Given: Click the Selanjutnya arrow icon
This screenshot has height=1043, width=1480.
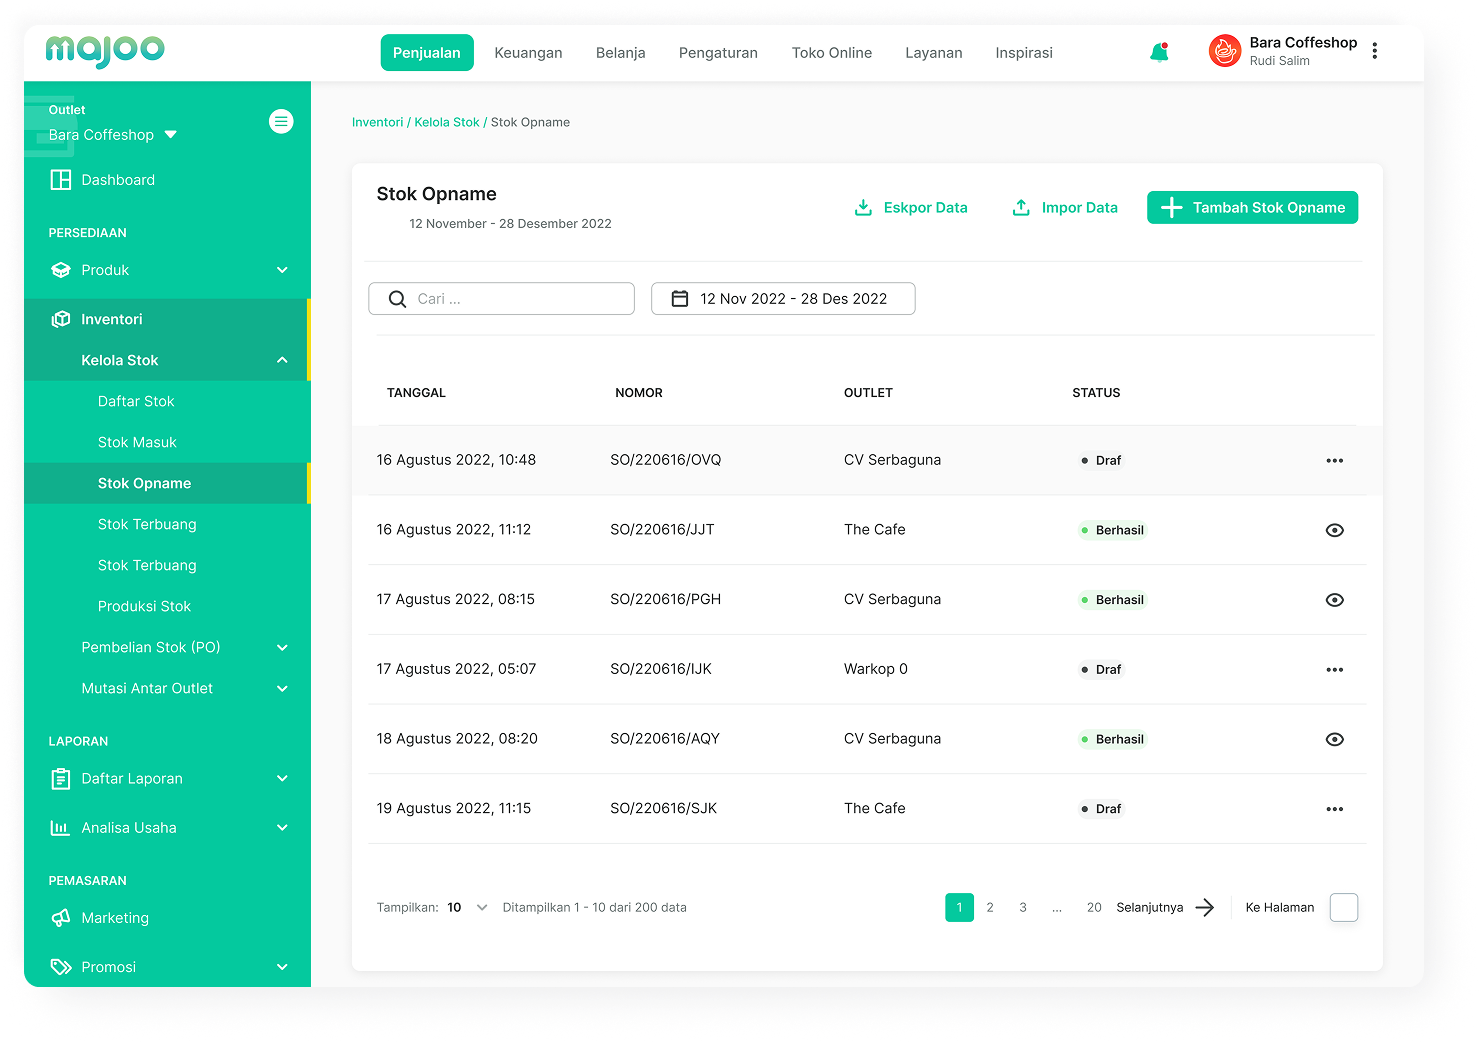Looking at the screenshot, I should 1205,908.
